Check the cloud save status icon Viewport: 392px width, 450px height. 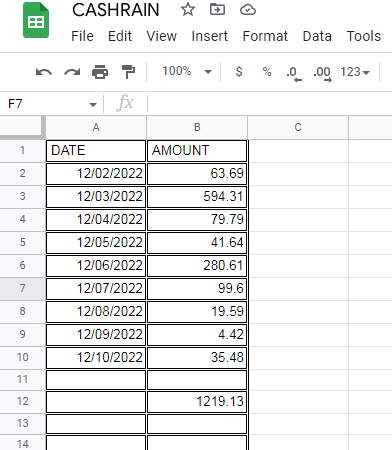coord(248,10)
